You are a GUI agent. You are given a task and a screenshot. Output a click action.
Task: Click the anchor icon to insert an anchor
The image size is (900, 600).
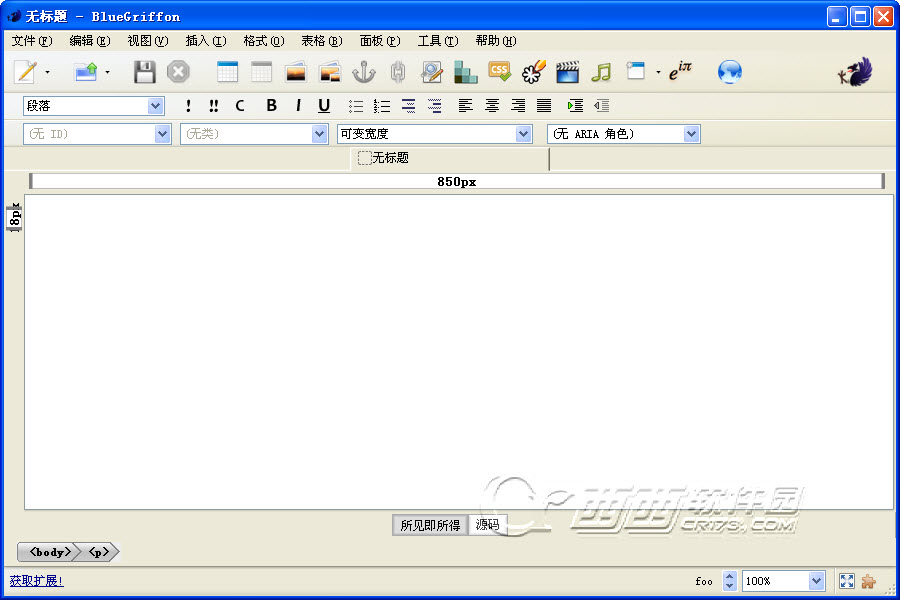click(364, 72)
